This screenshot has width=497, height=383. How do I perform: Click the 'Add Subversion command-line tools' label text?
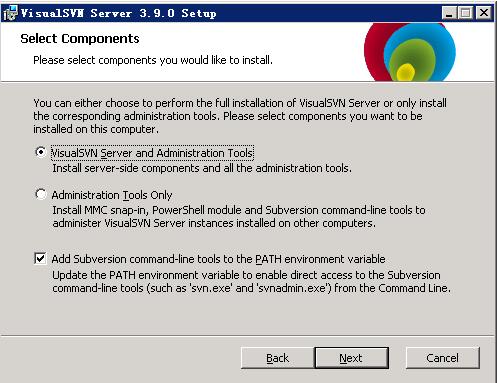click(x=218, y=259)
